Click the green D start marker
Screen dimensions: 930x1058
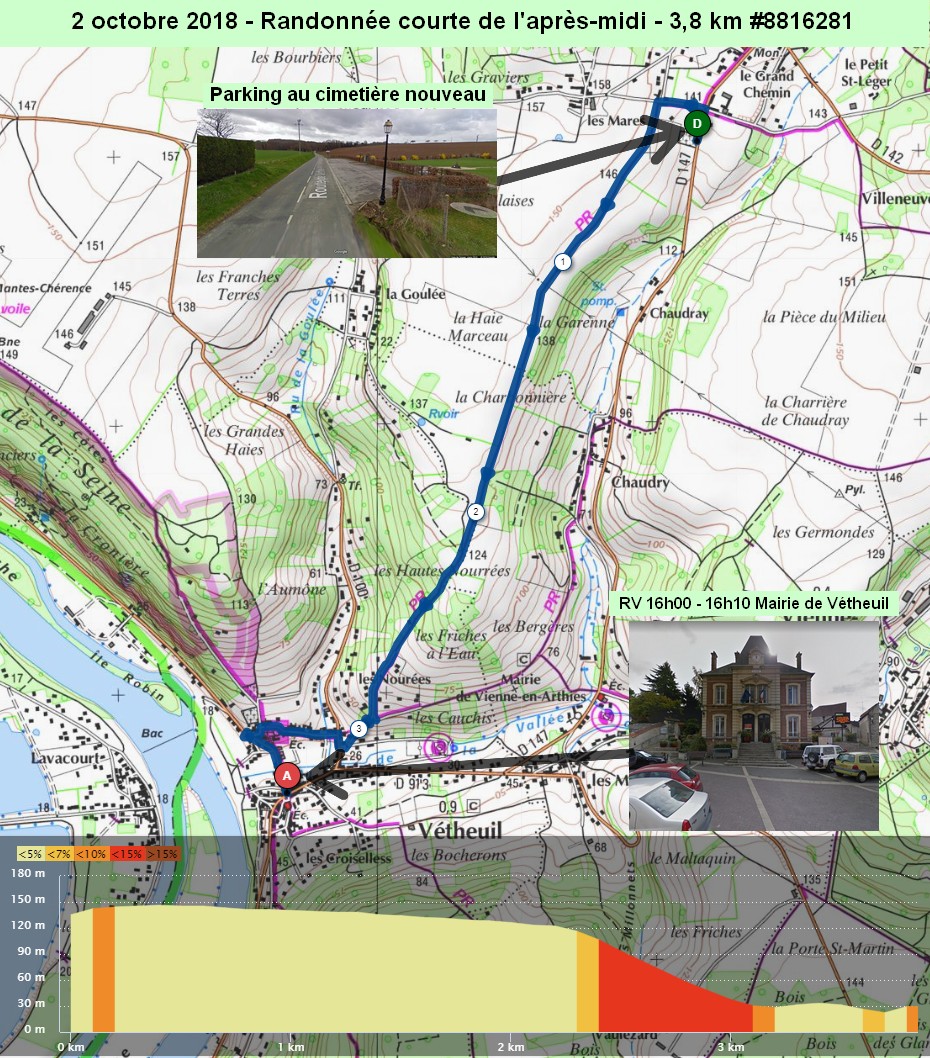coord(696,123)
